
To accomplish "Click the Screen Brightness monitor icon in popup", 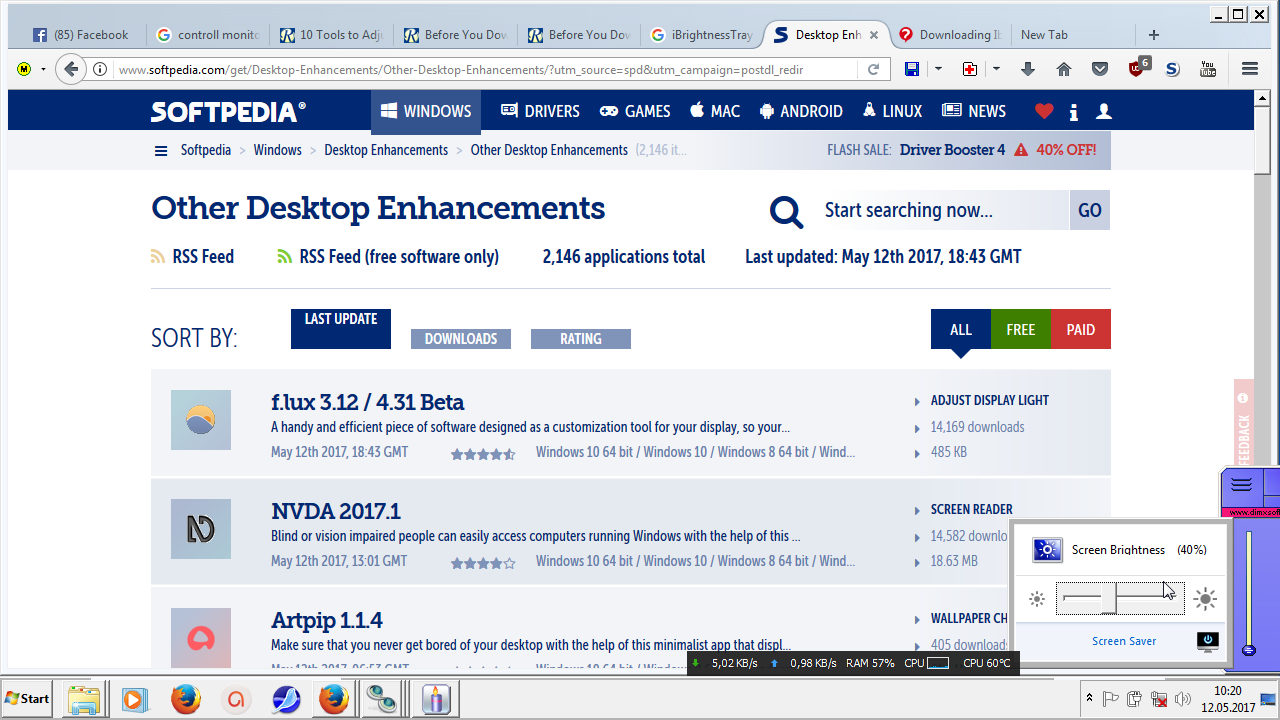I will (1047, 550).
